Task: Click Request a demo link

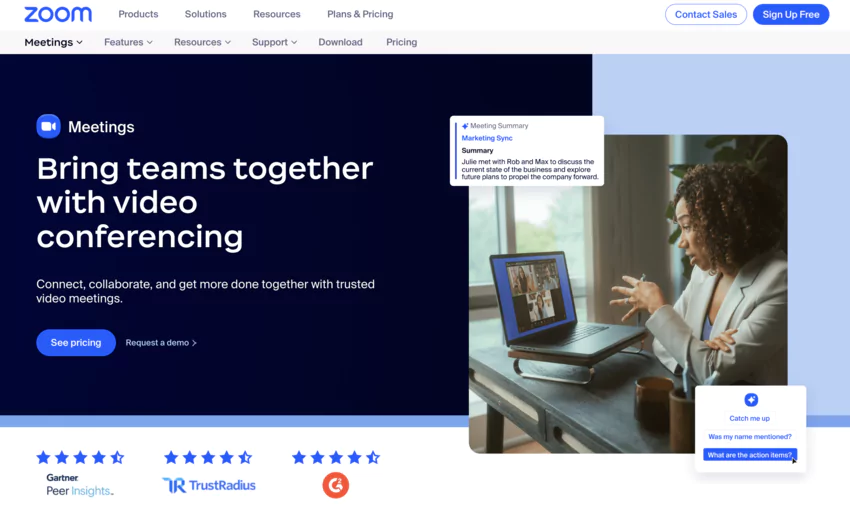Action: 161,342
